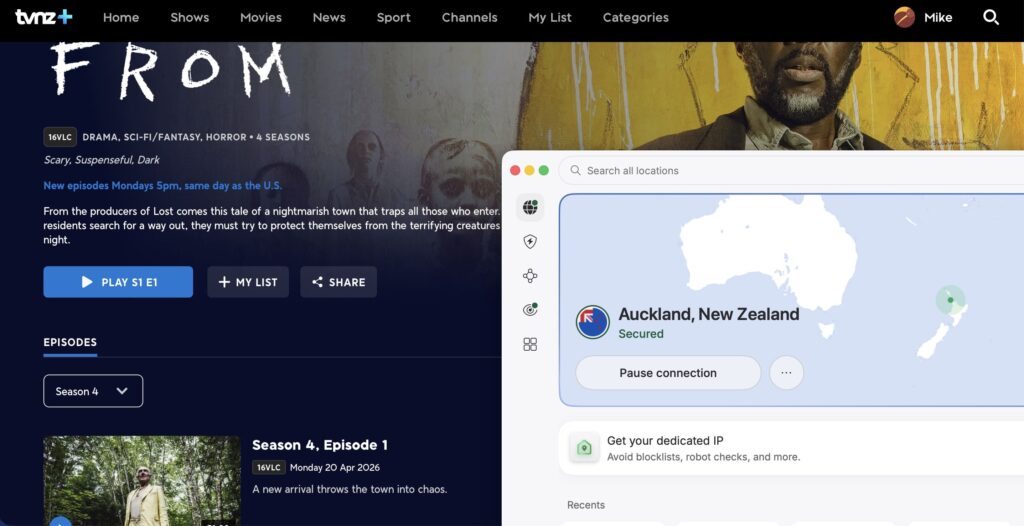Click the Monday 20 Apr 2026 date

point(335,468)
